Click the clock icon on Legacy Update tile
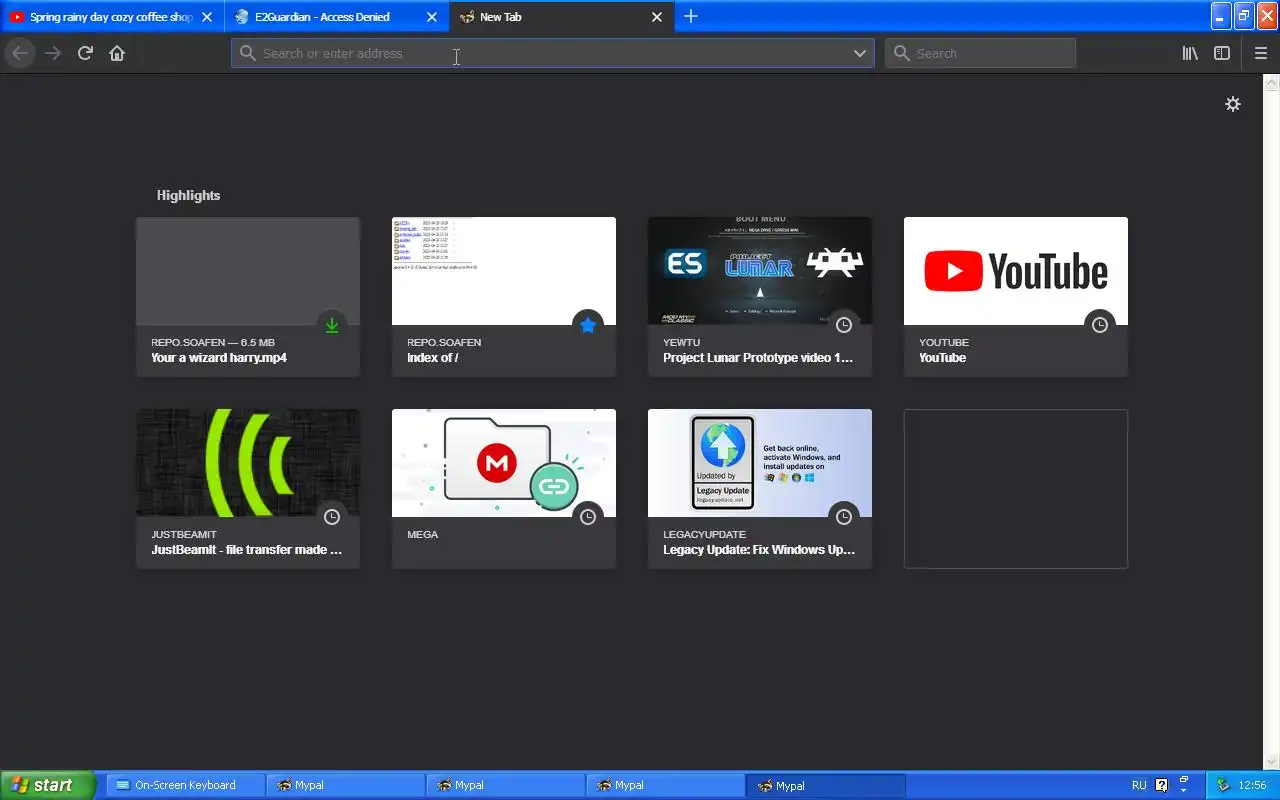This screenshot has height=800, width=1280. [844, 517]
